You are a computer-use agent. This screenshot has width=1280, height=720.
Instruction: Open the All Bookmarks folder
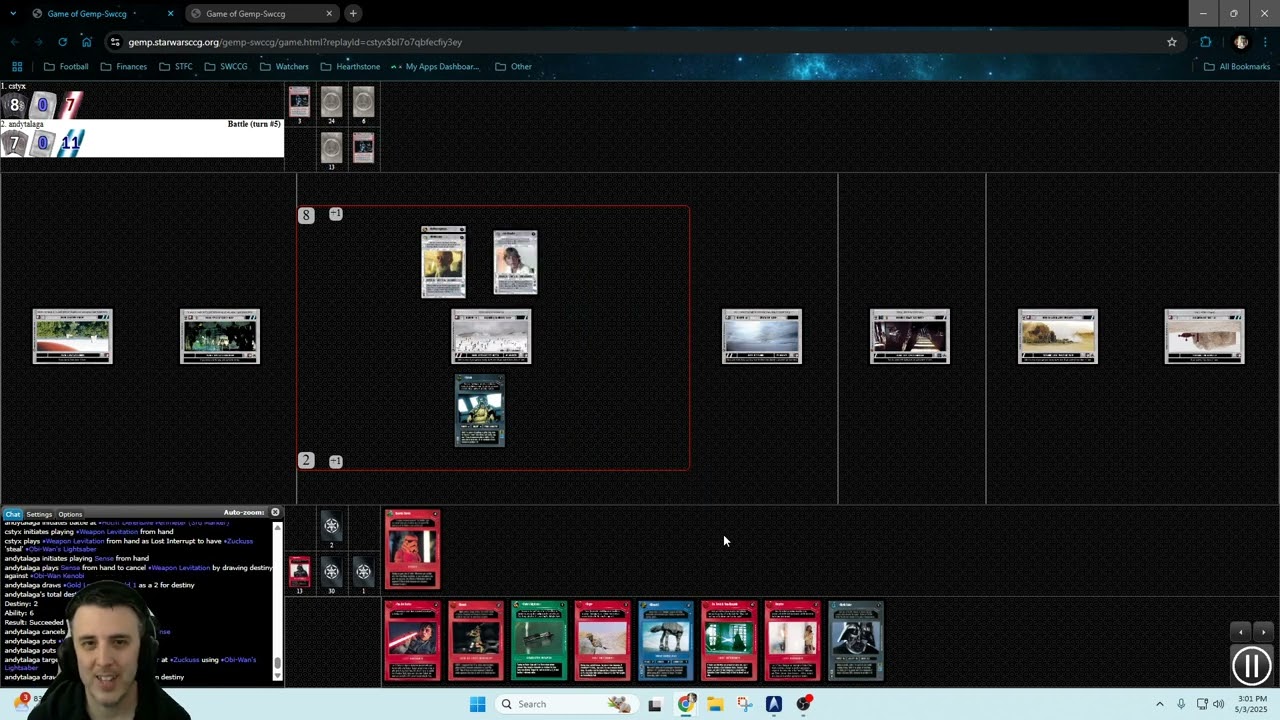[x=1237, y=67]
